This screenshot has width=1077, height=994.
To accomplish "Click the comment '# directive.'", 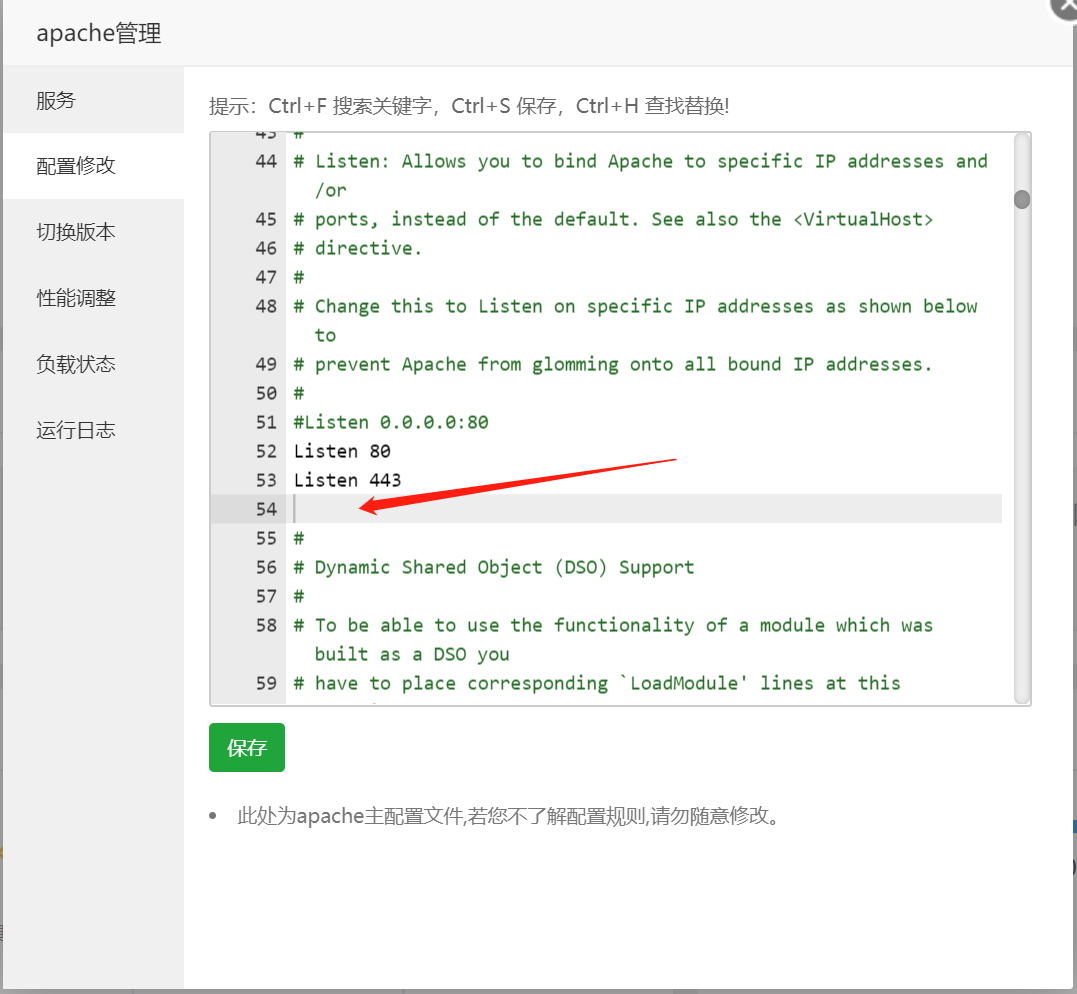I will point(357,248).
